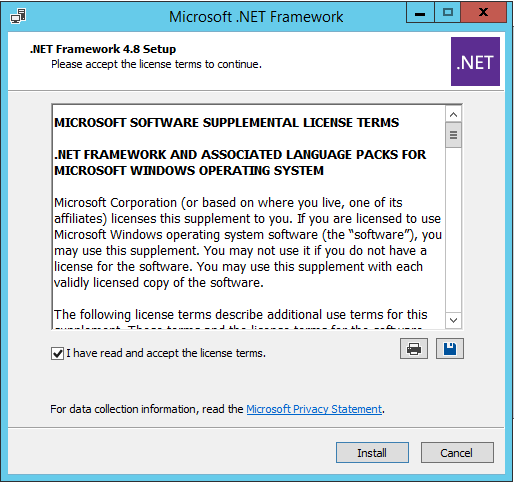Click the printer icon to print license
Screen dimensions: 514x483
414,349
